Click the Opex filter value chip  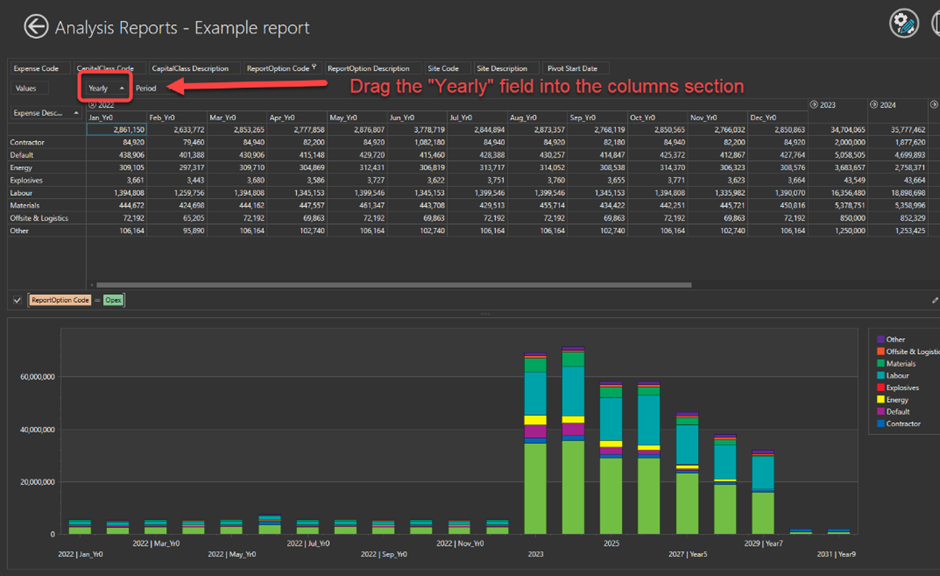(113, 299)
